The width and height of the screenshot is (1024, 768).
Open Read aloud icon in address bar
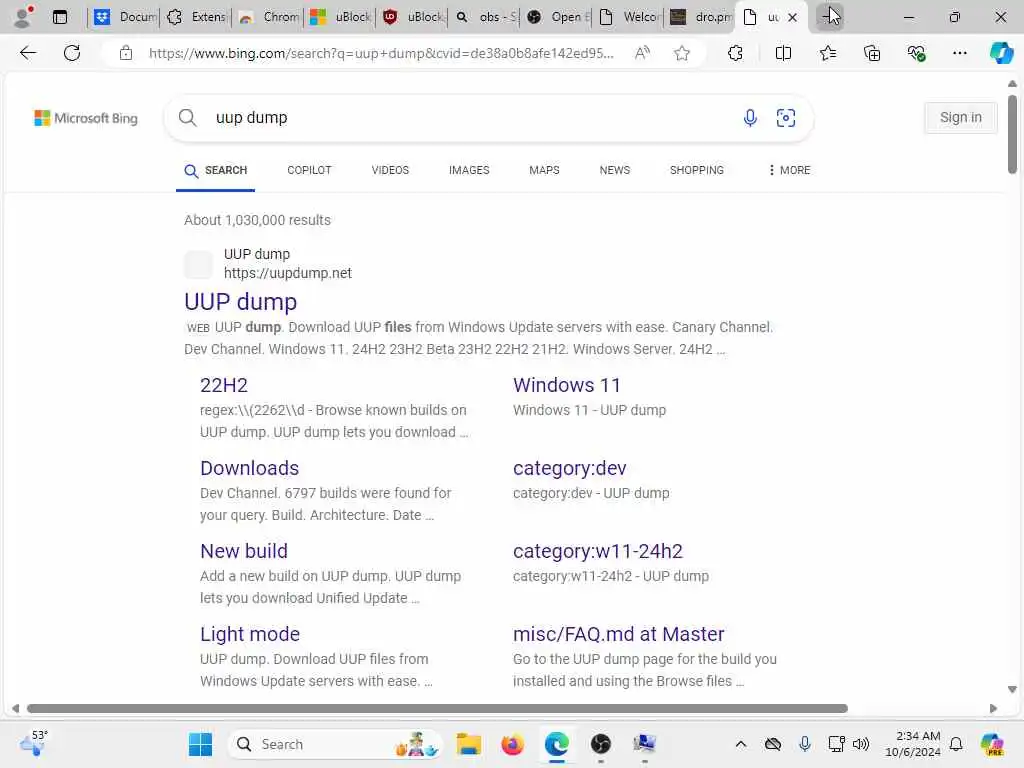[x=642, y=53]
